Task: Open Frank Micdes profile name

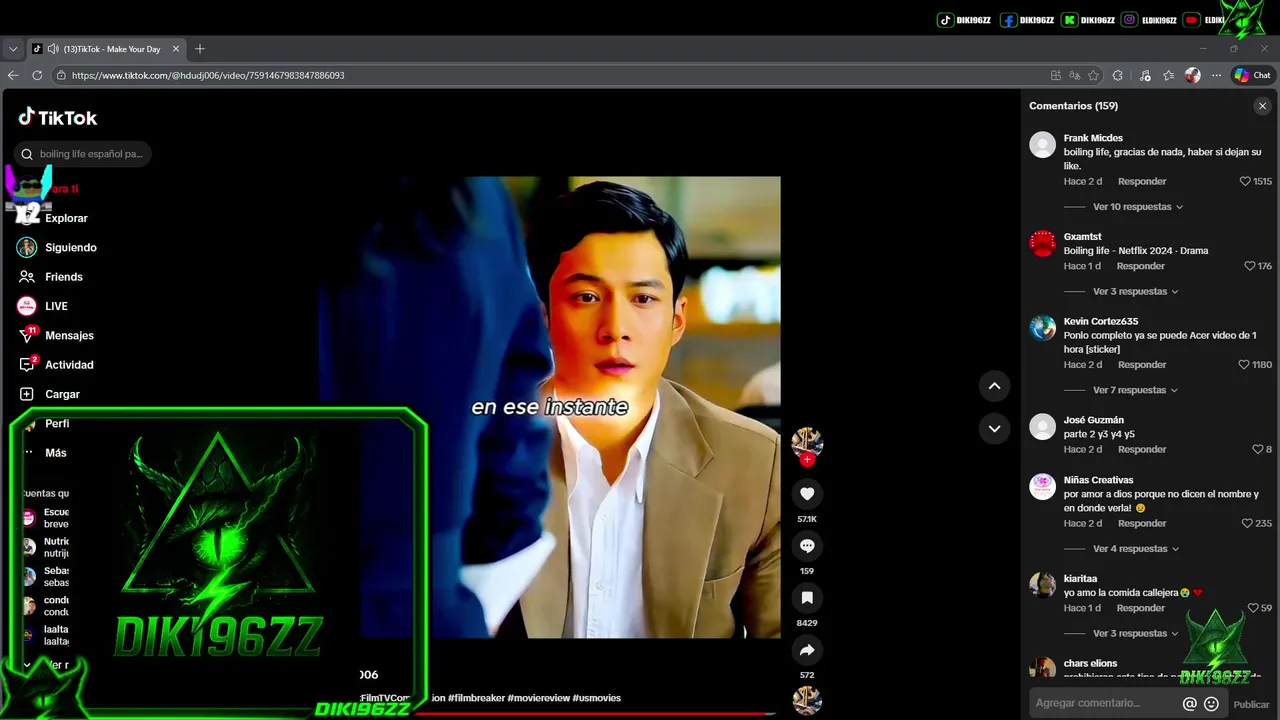Action: click(1093, 138)
